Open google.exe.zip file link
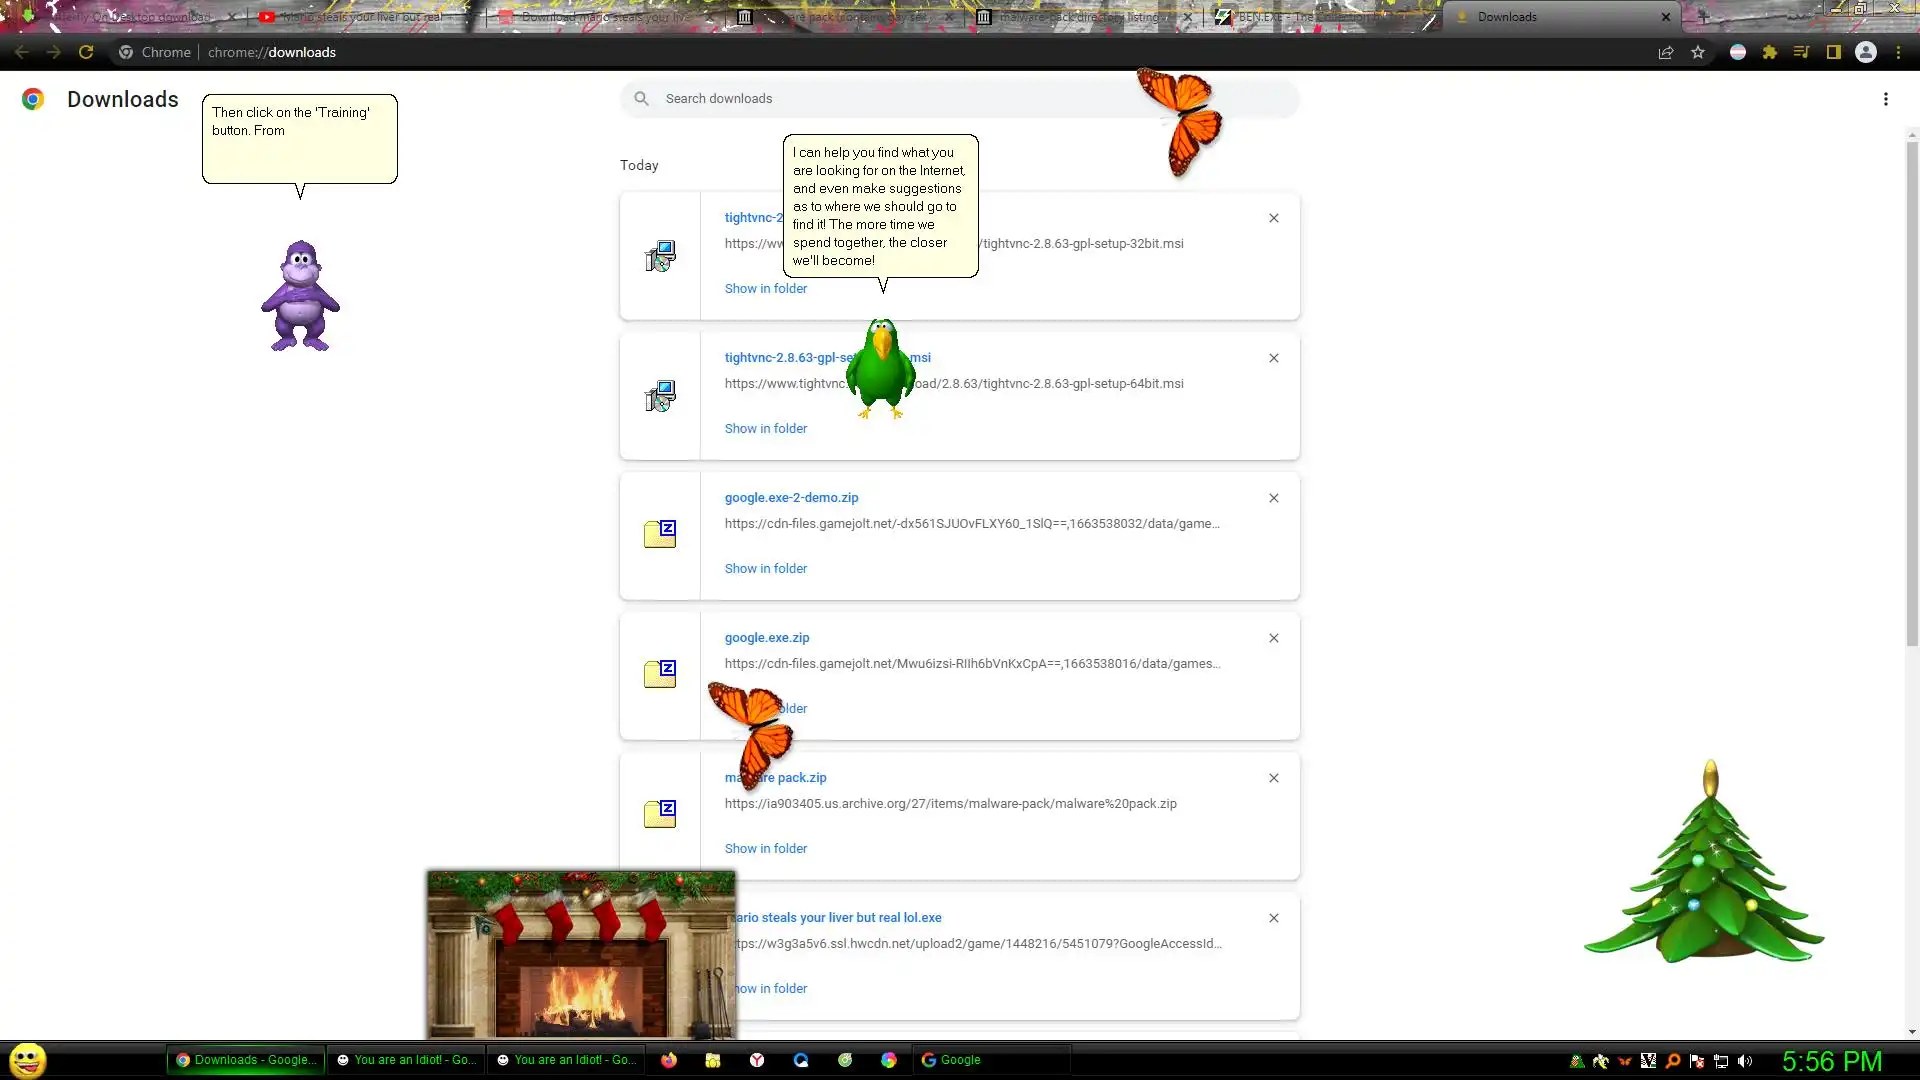1920x1080 pixels. pyautogui.click(x=767, y=637)
